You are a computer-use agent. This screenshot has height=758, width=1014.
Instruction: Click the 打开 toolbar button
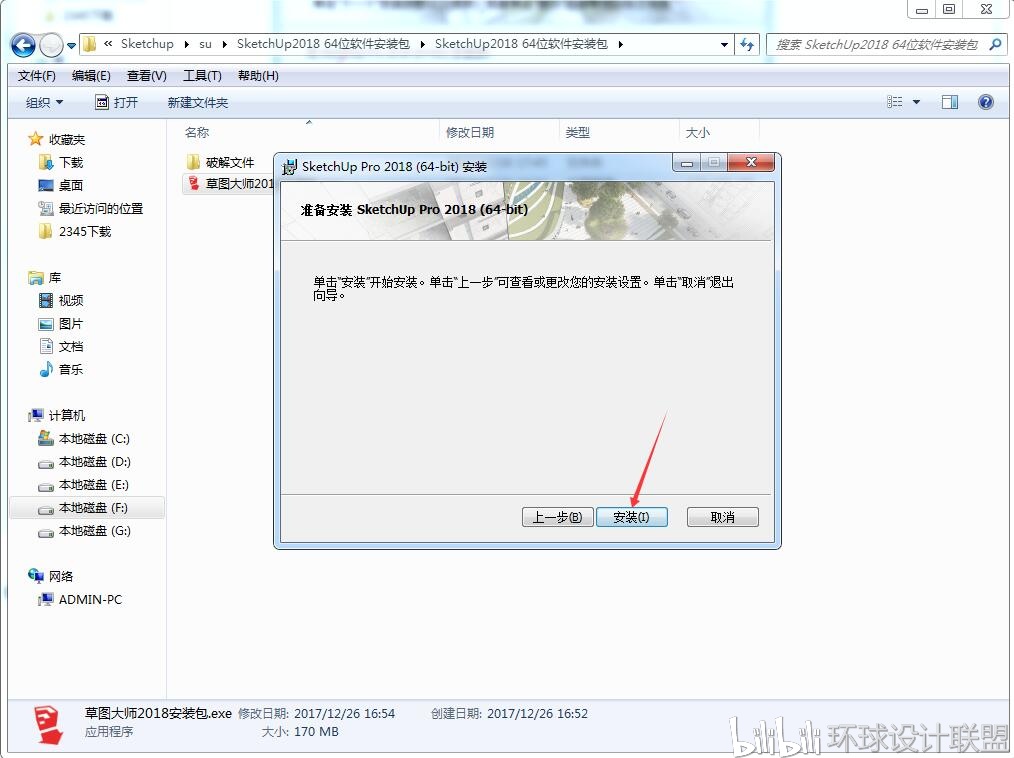pyautogui.click(x=116, y=102)
